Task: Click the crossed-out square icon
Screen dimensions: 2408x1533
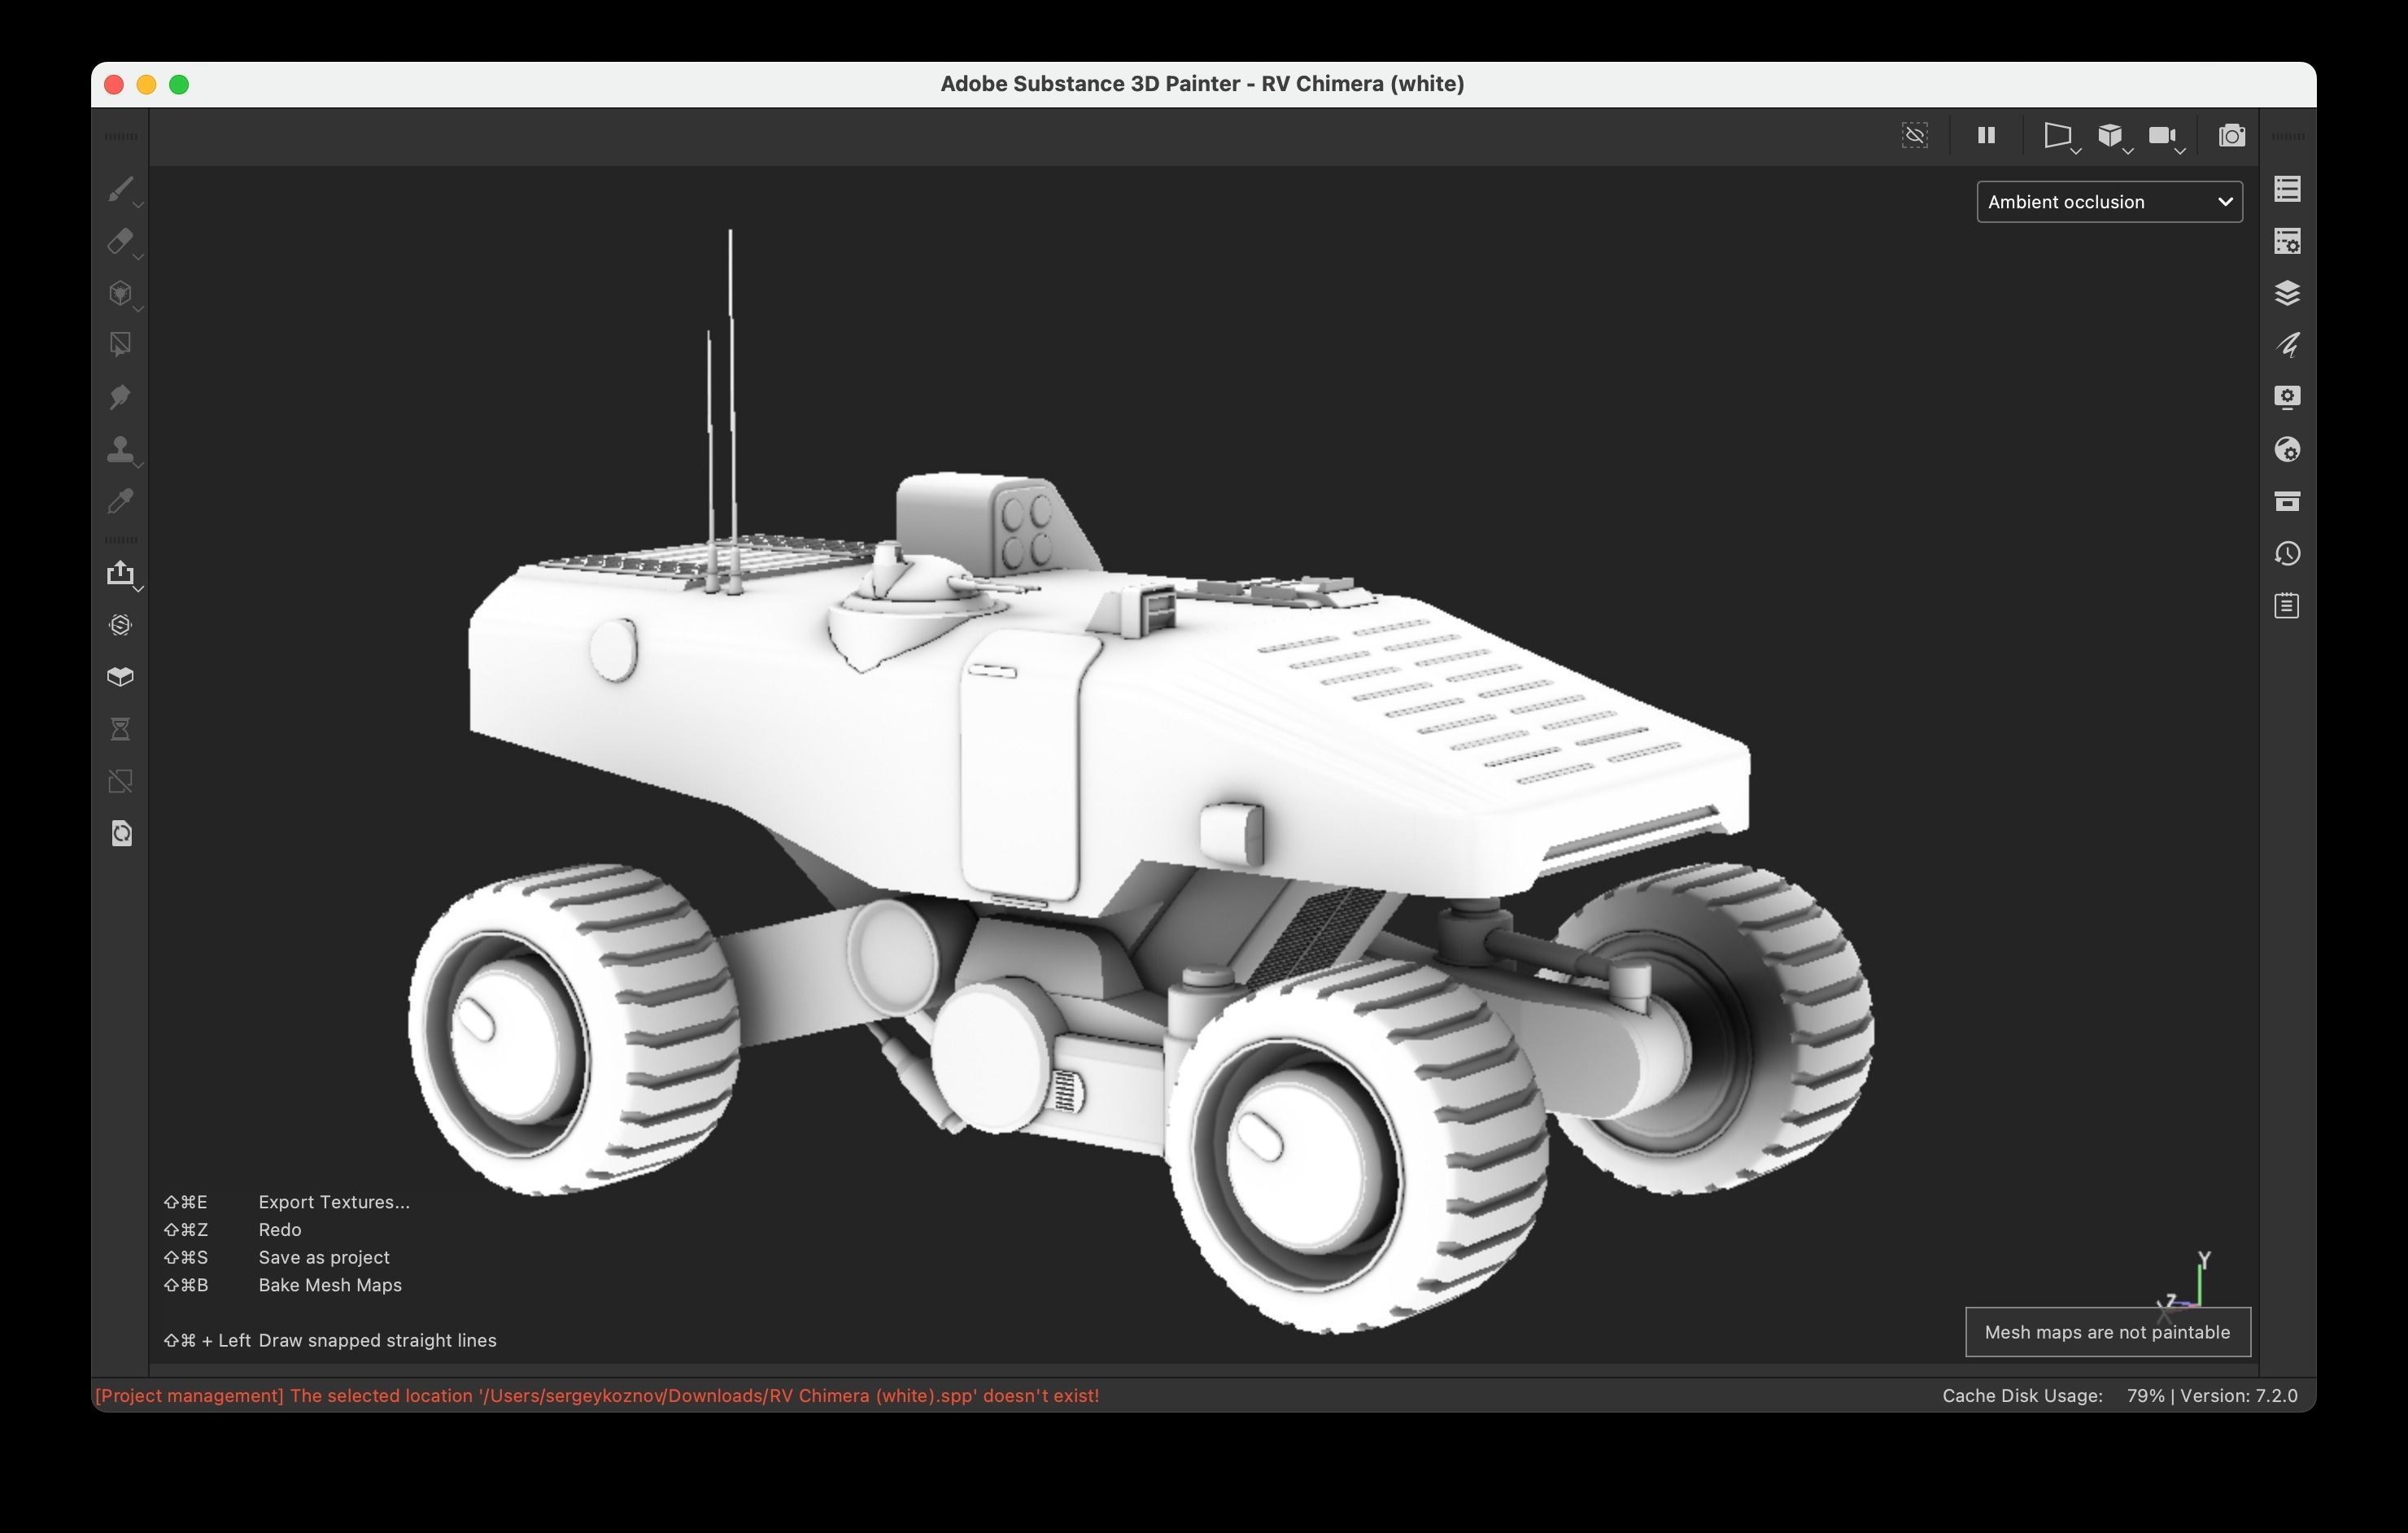Action: pos(120,781)
